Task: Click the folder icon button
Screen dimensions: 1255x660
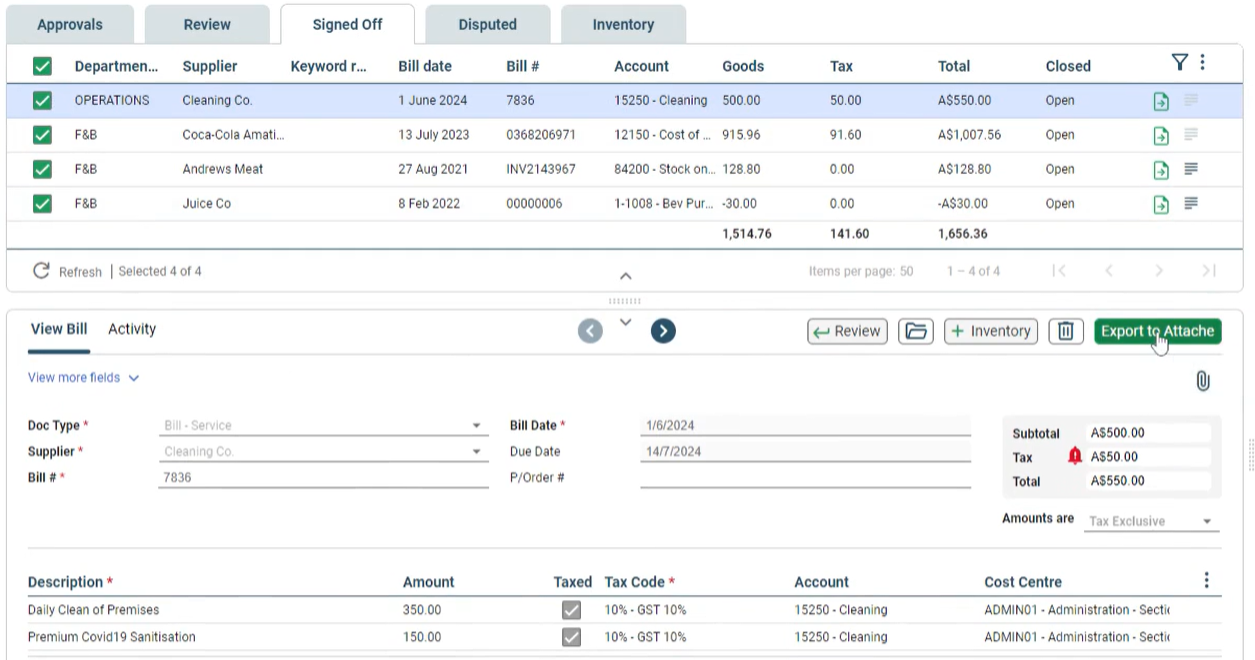Action: pyautogui.click(x=915, y=331)
